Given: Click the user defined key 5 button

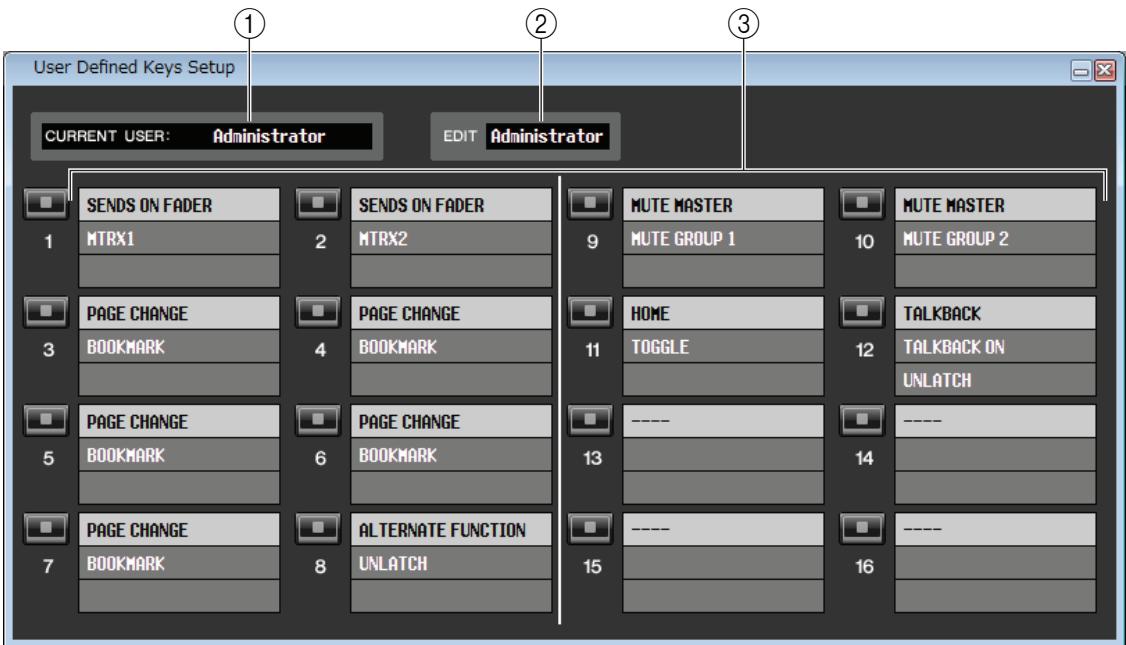Looking at the screenshot, I should [46, 421].
